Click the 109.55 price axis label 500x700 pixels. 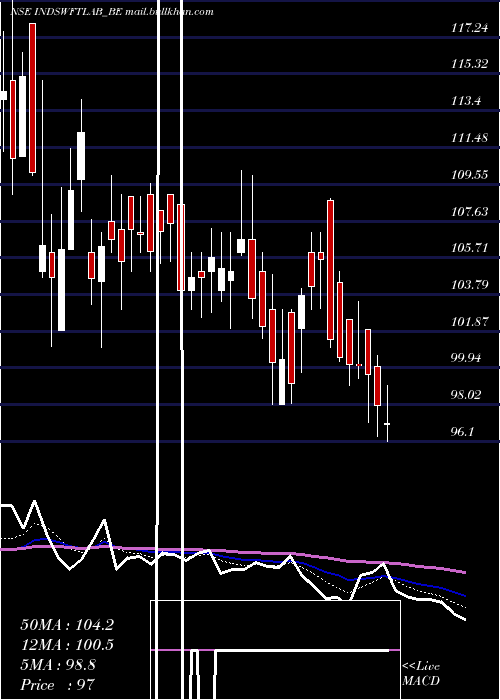pos(469,175)
